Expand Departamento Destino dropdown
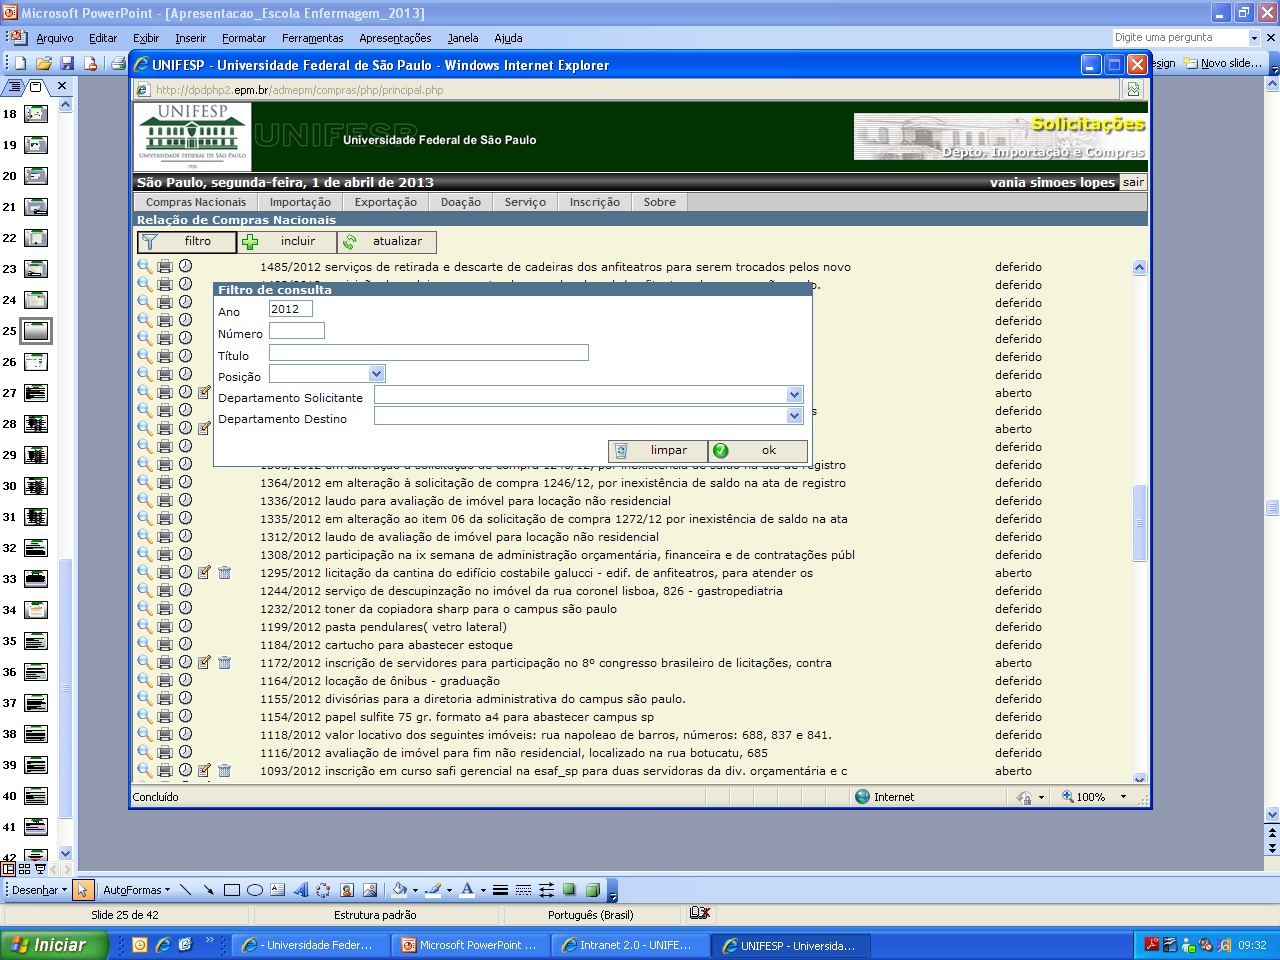This screenshot has height=960, width=1280. (x=794, y=416)
